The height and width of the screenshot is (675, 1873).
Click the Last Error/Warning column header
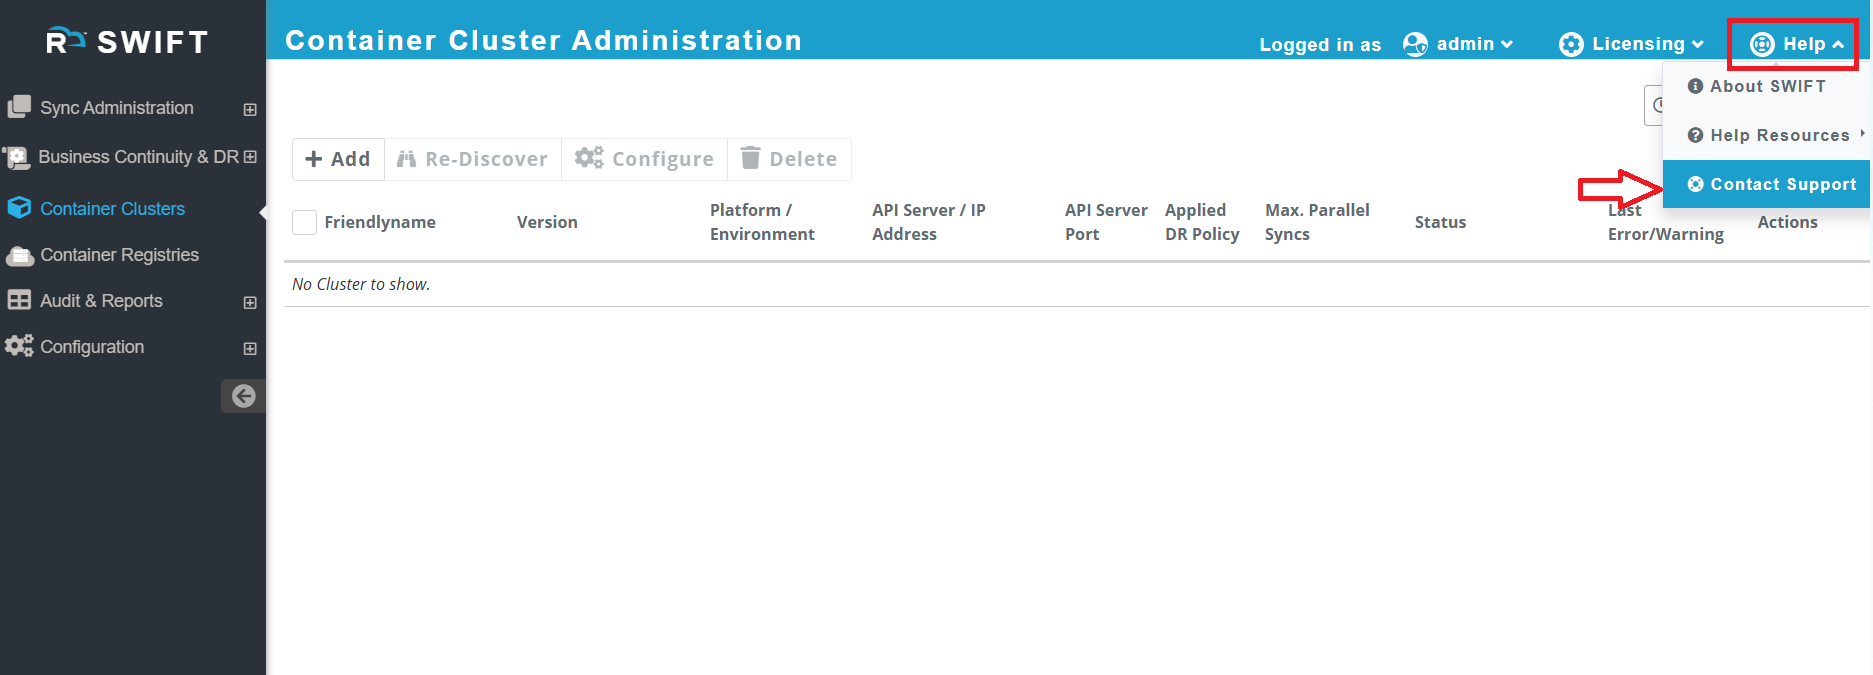[x=1665, y=222]
